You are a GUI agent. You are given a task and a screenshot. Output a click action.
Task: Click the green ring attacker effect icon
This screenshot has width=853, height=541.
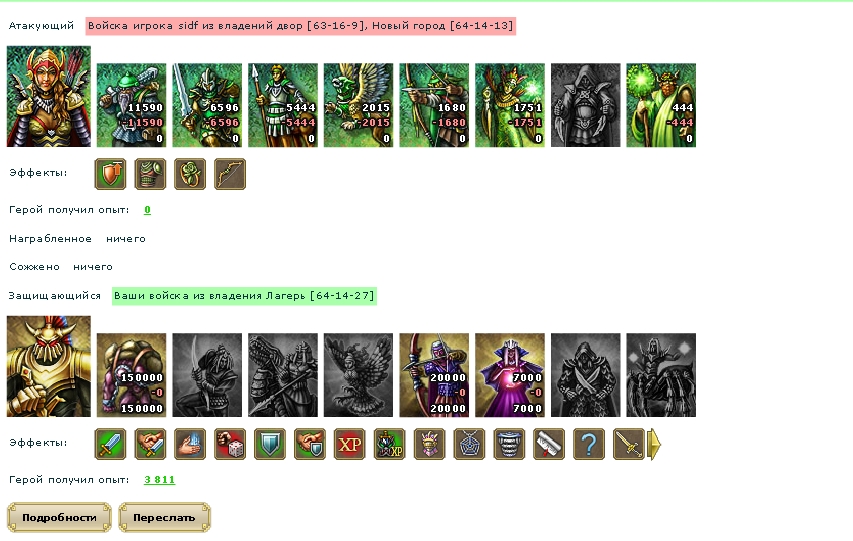tap(190, 174)
